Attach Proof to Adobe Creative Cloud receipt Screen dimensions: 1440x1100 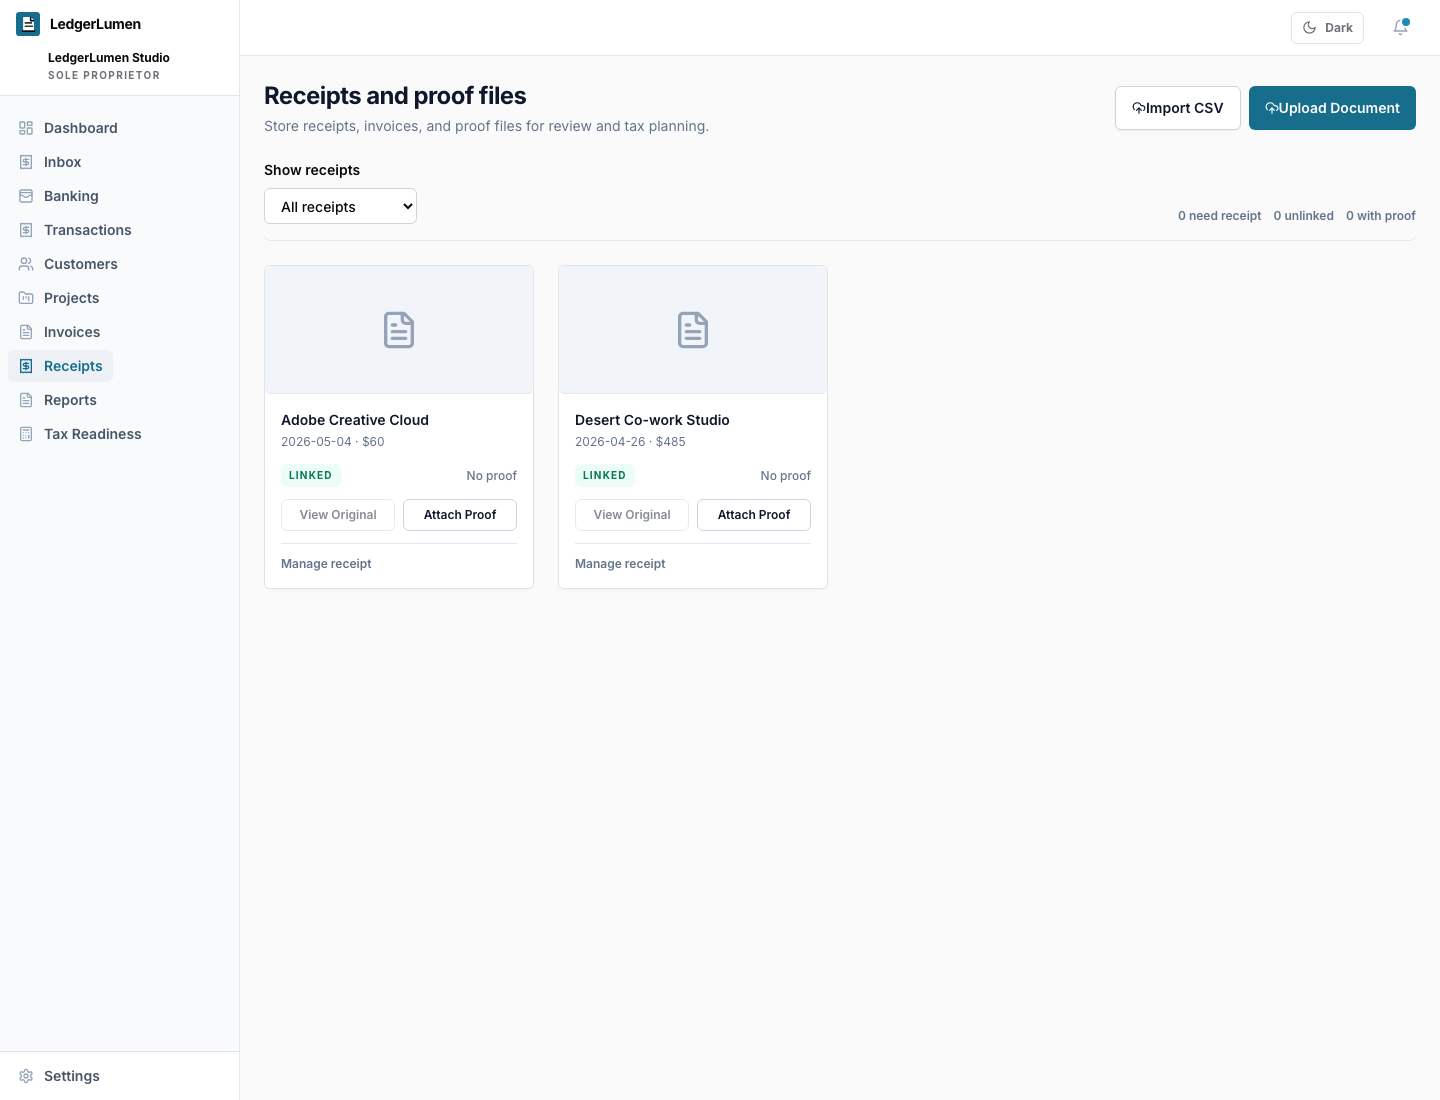pos(460,515)
